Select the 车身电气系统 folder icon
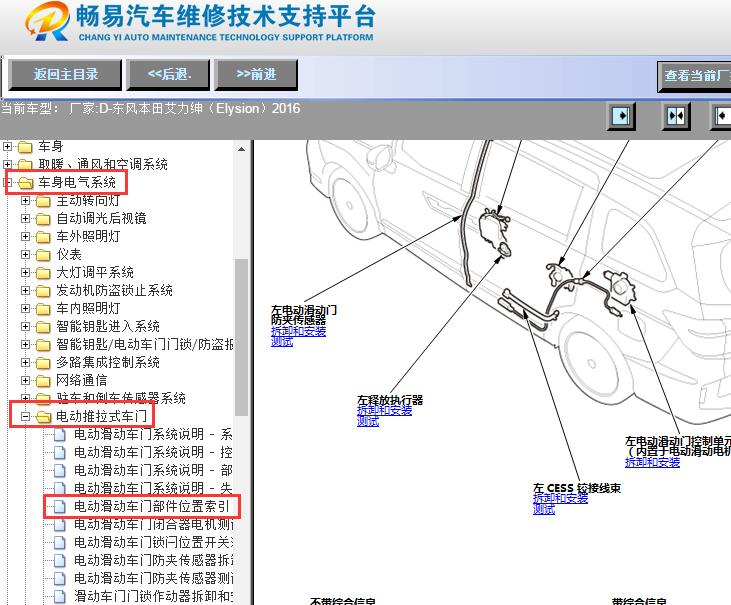Viewport: 731px width, 605px height. (x=25, y=183)
